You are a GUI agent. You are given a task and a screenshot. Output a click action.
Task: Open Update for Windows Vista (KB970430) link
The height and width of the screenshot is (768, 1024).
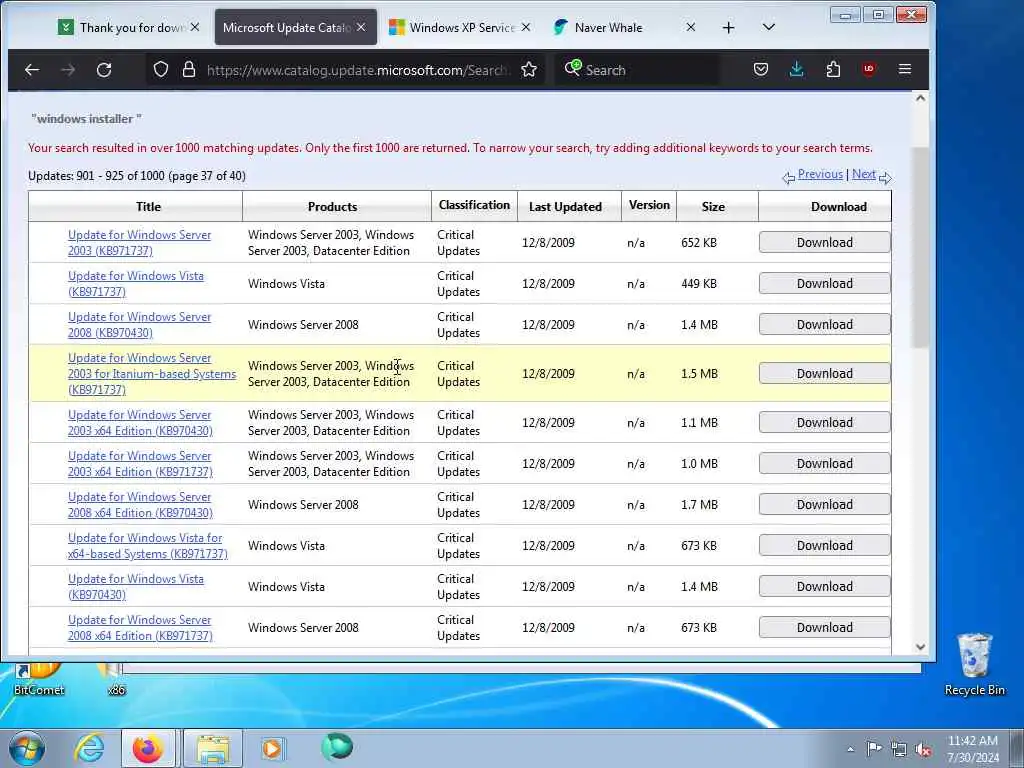pyautogui.click(x=136, y=586)
